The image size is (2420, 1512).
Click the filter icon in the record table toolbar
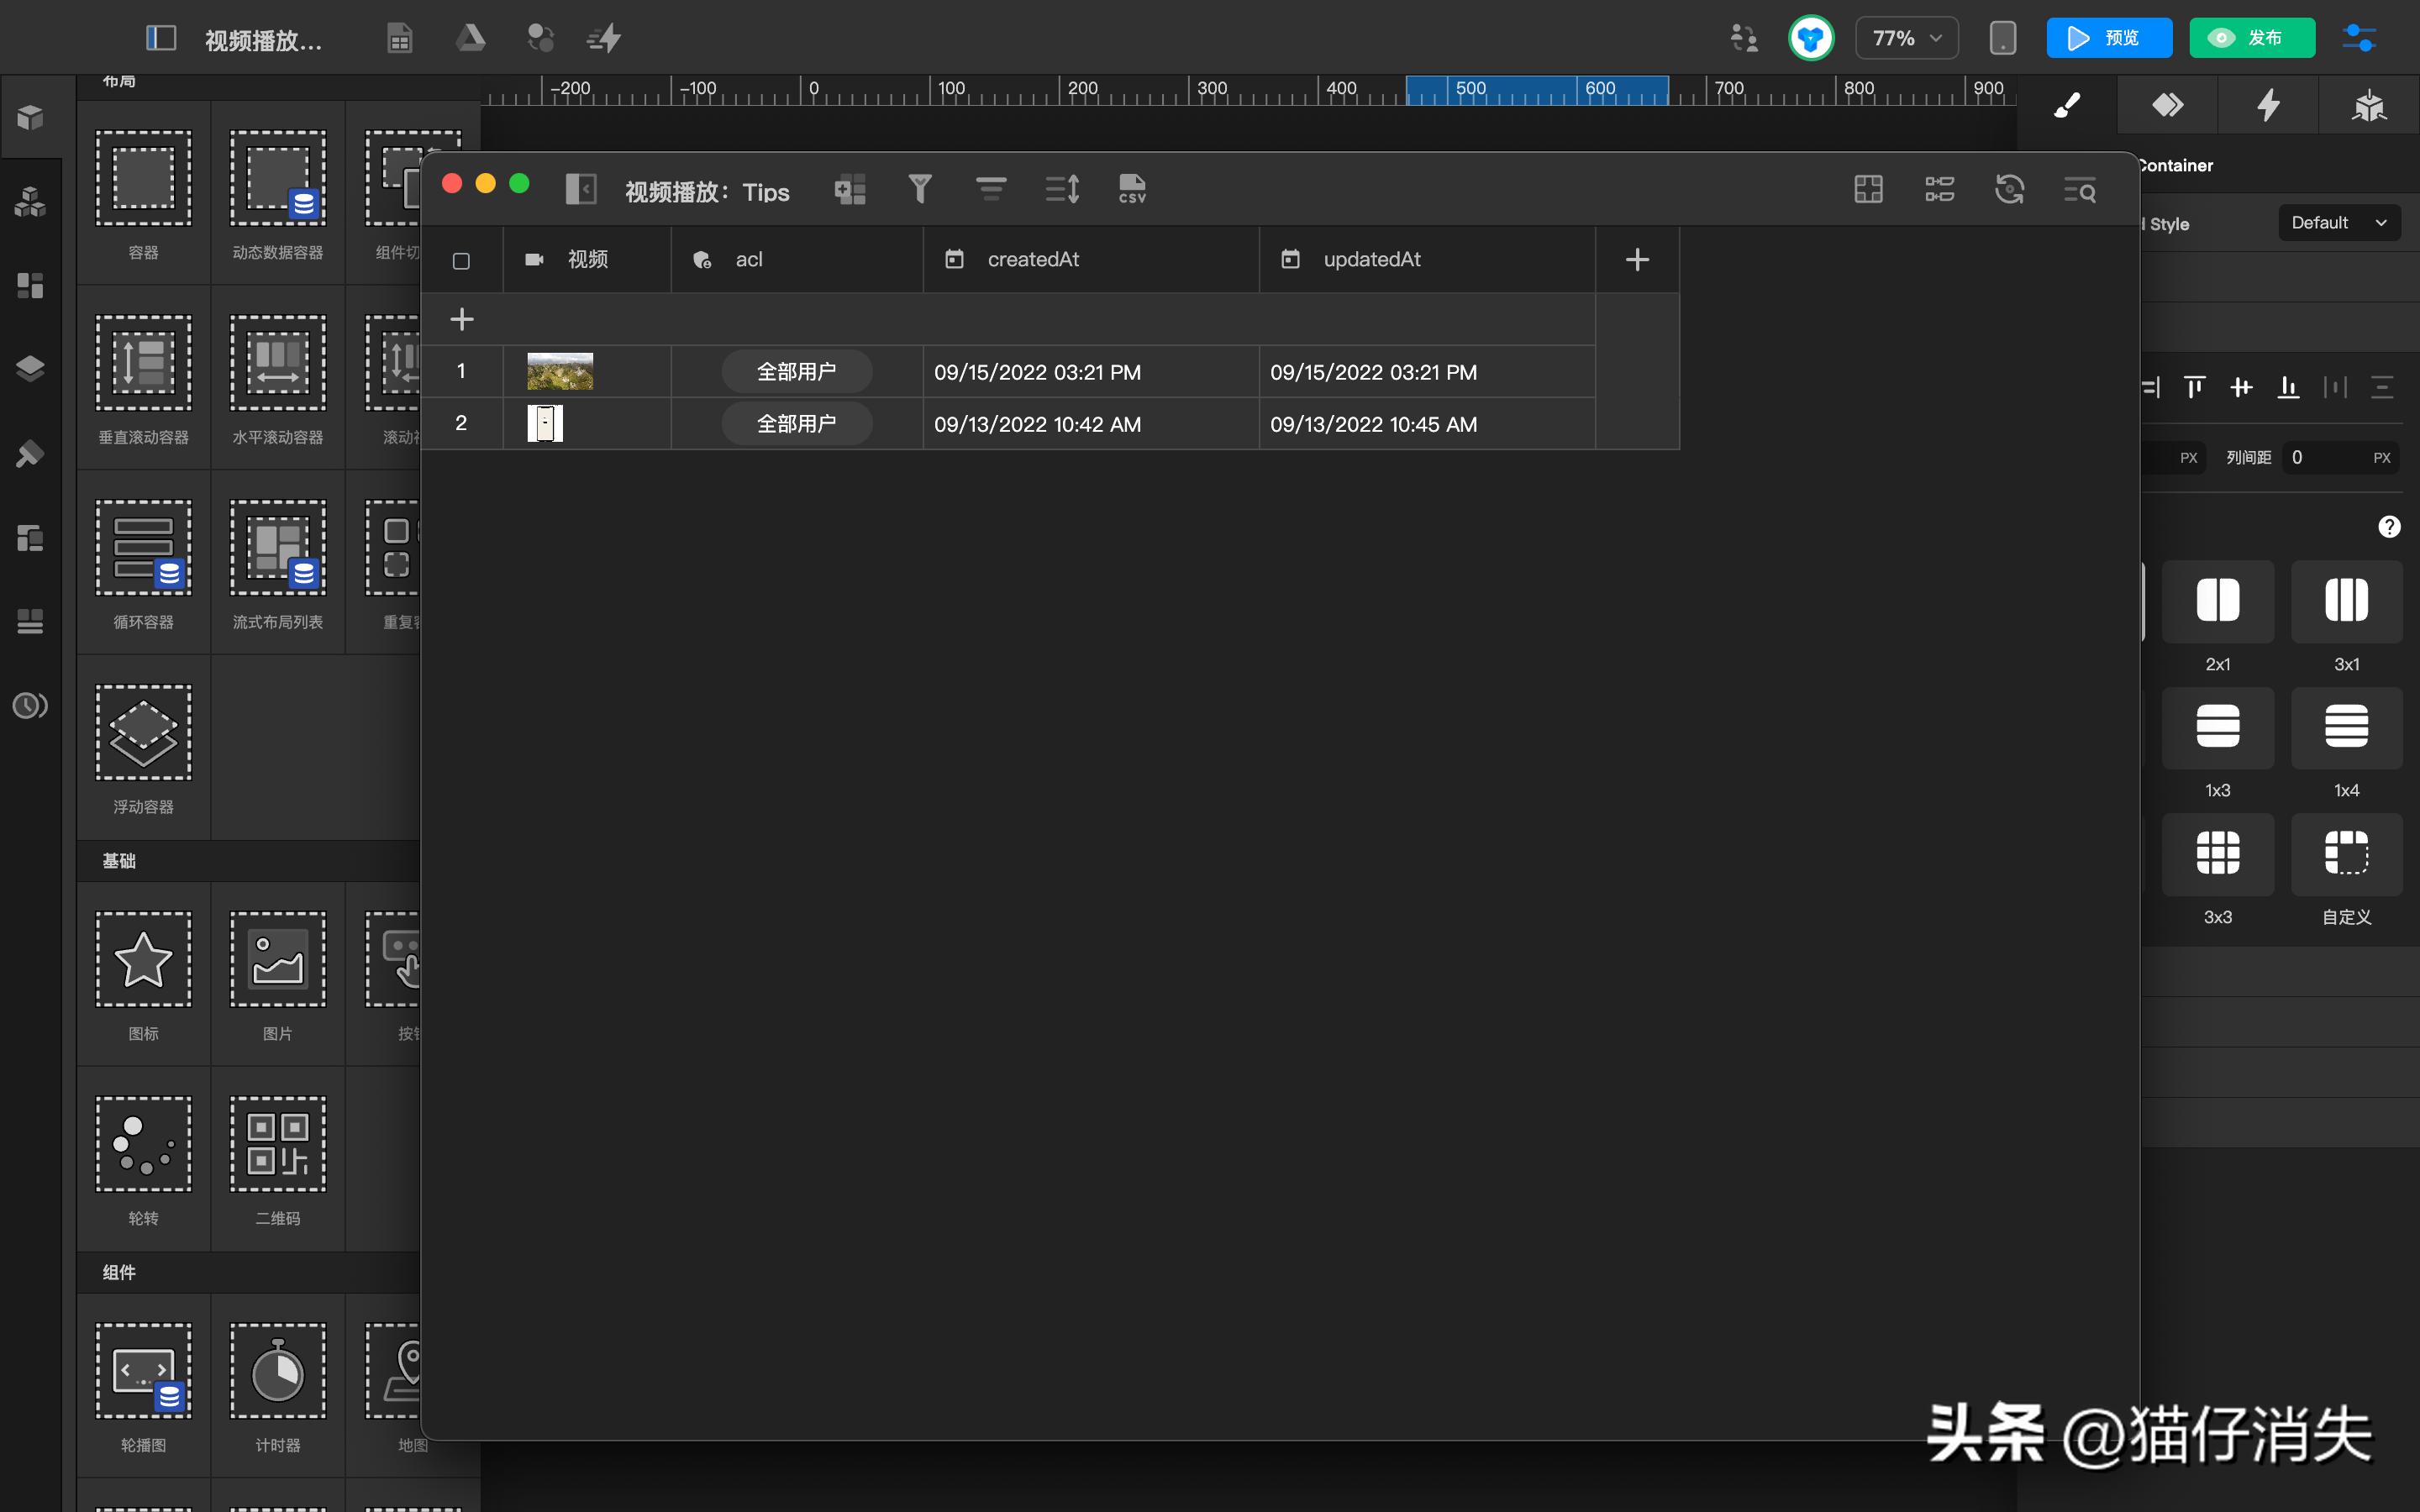[x=919, y=189]
